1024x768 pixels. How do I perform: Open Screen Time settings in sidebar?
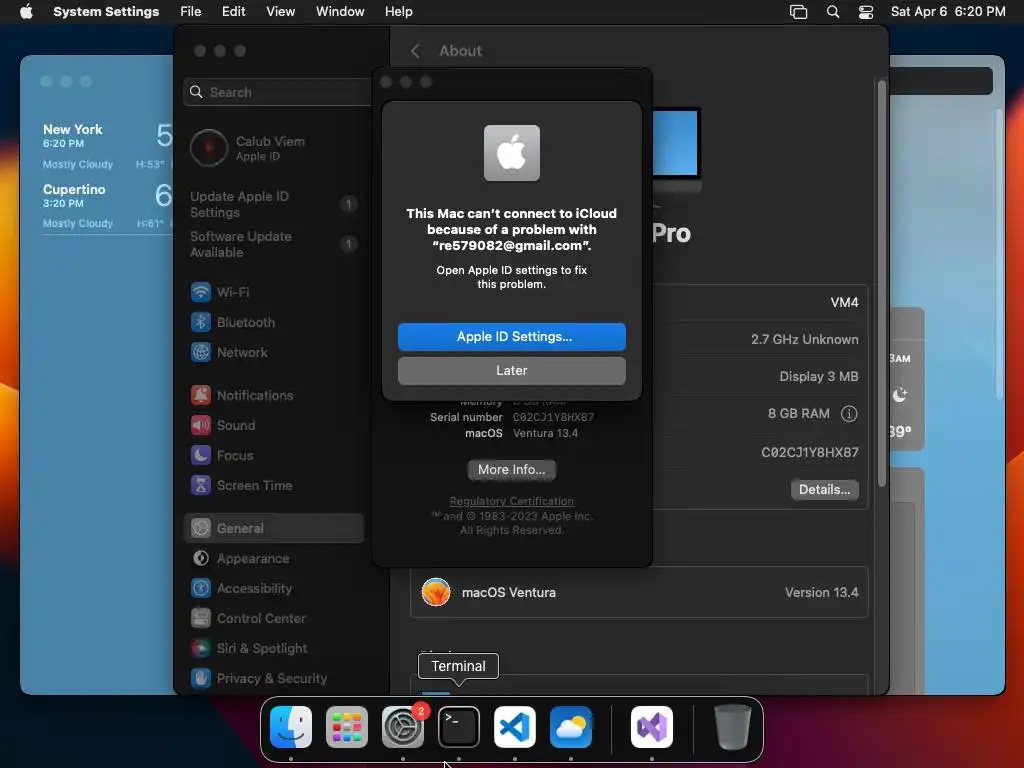point(273,485)
